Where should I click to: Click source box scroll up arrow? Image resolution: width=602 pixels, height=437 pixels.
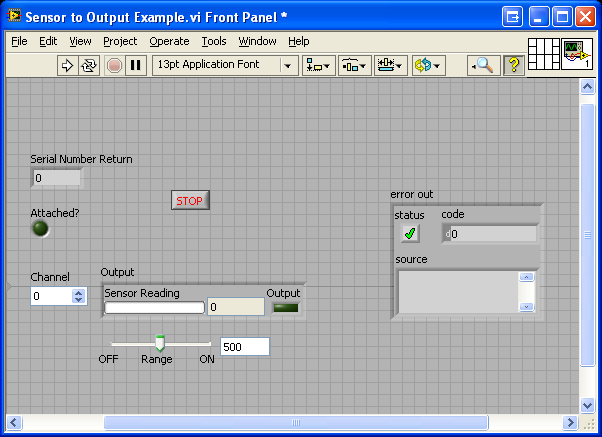(526, 277)
